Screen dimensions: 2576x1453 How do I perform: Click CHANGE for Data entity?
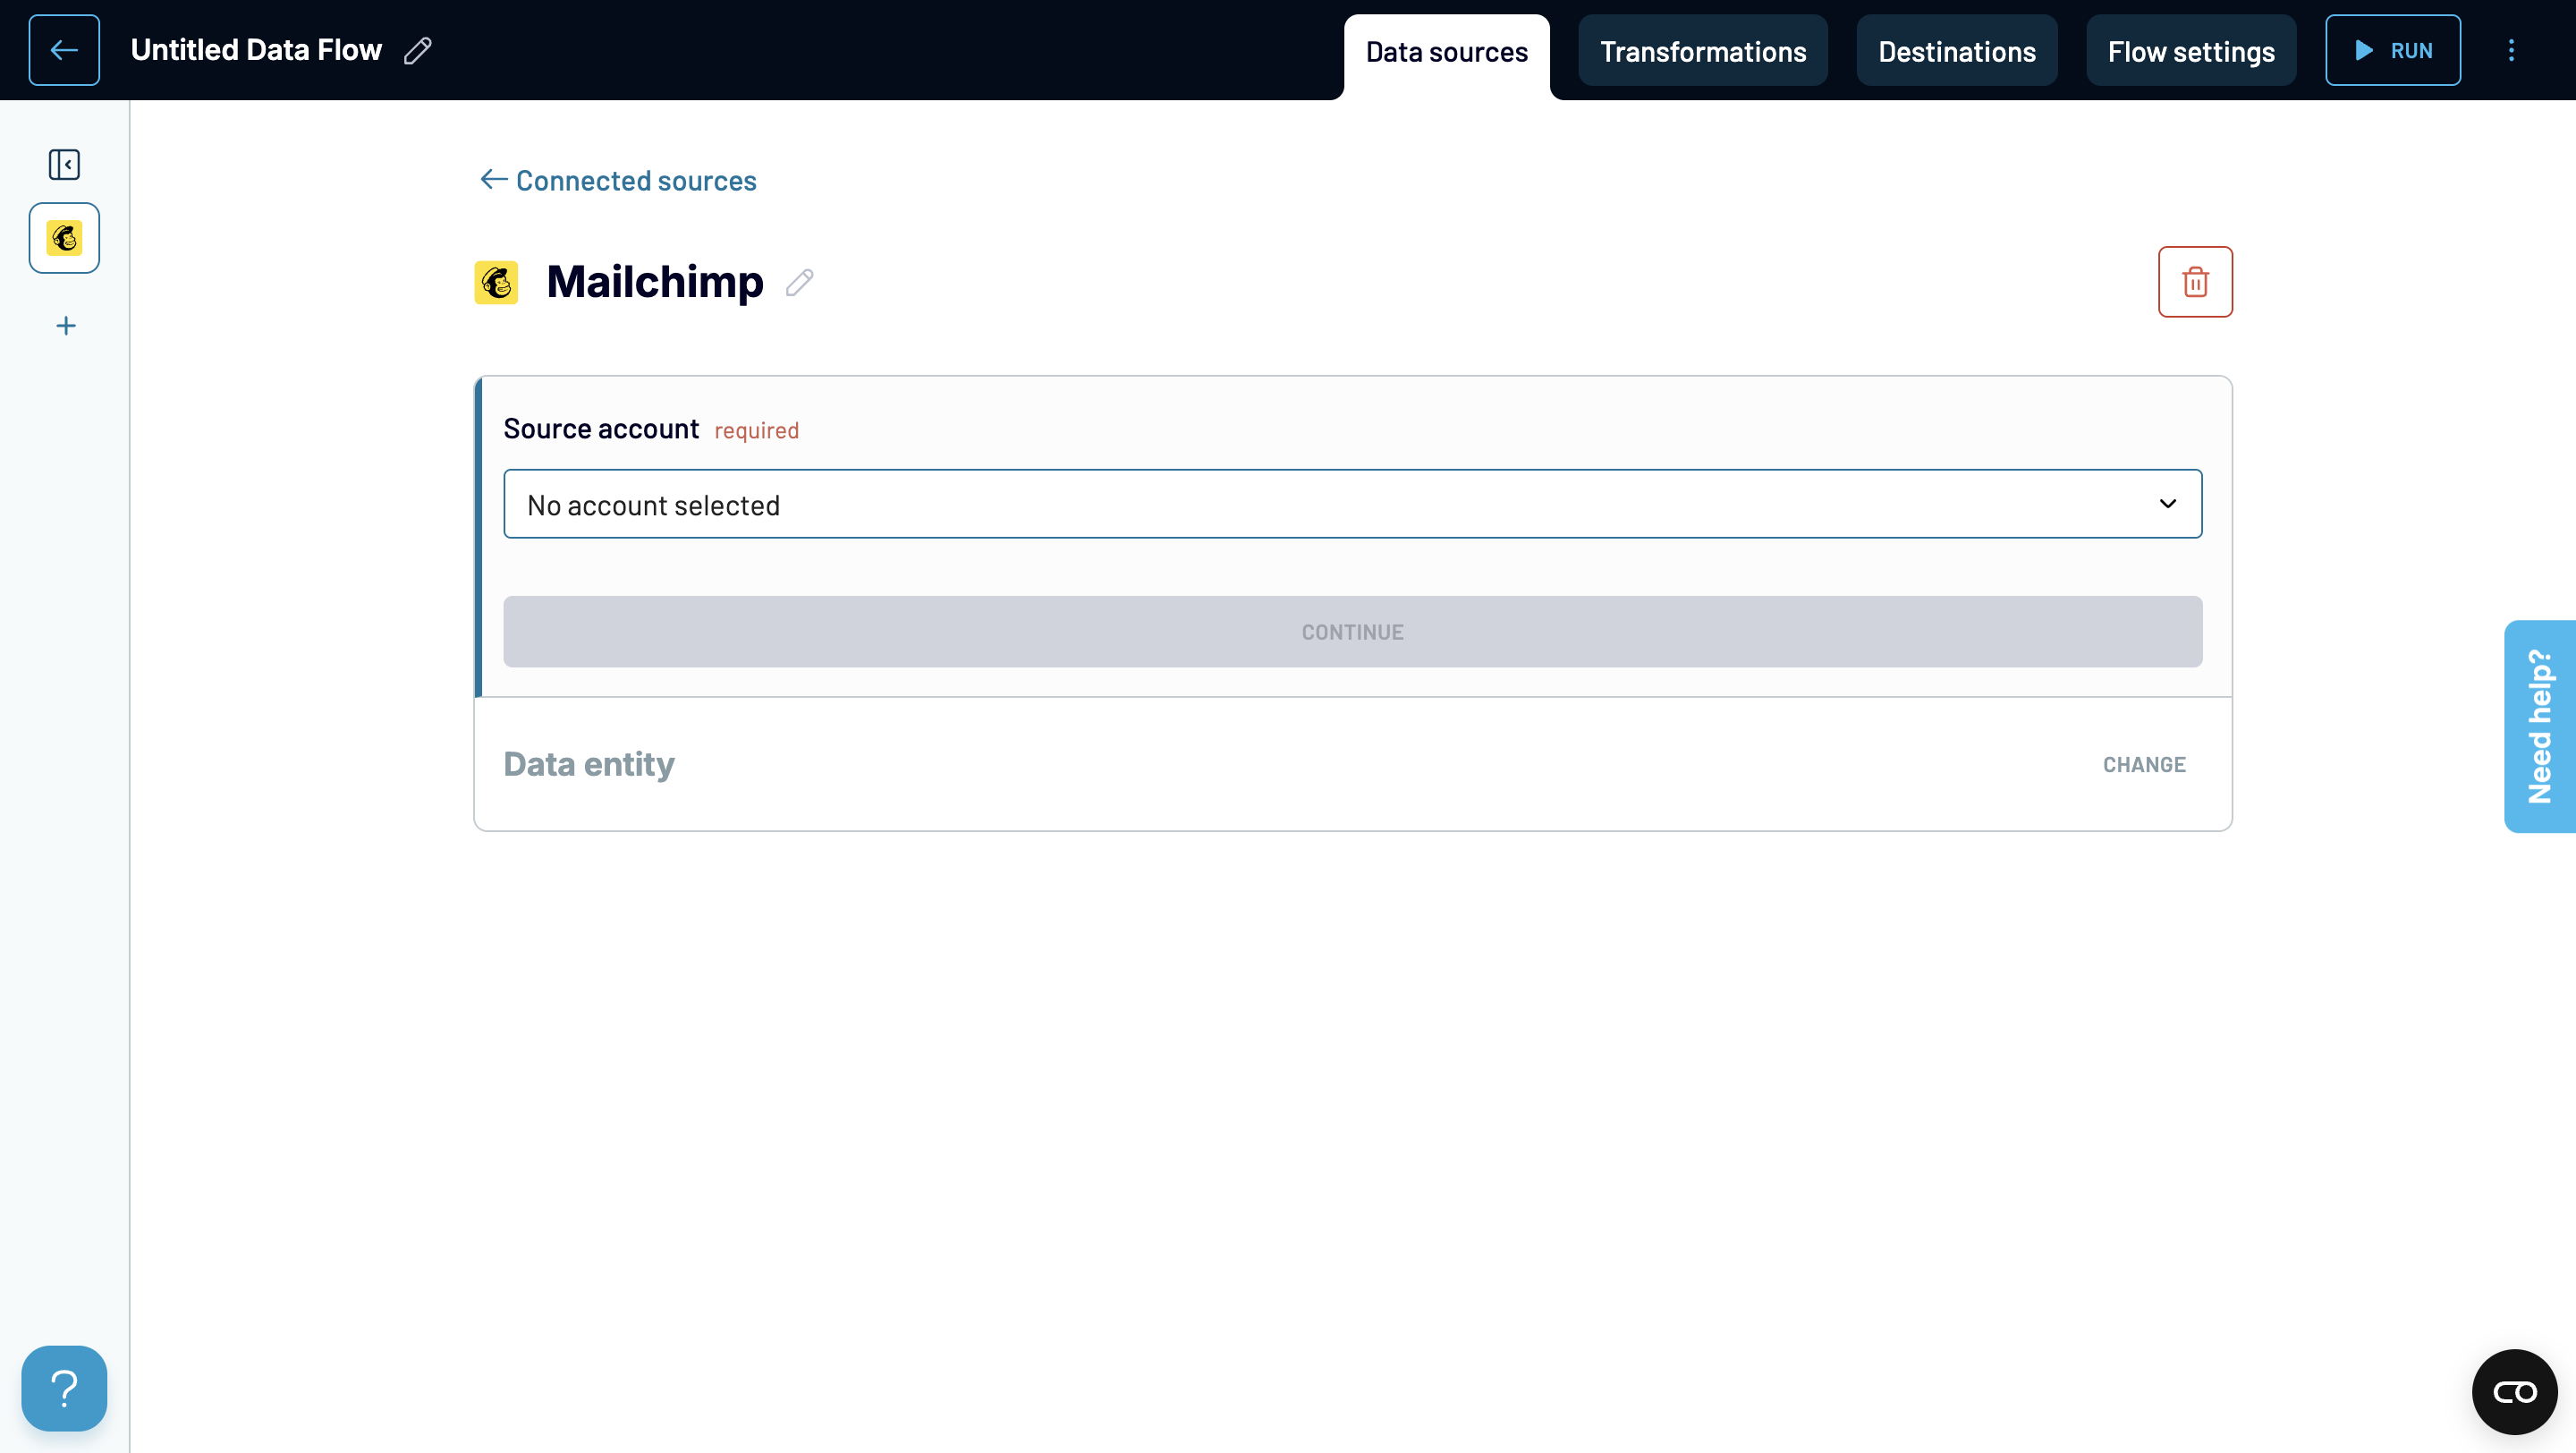[2143, 765]
